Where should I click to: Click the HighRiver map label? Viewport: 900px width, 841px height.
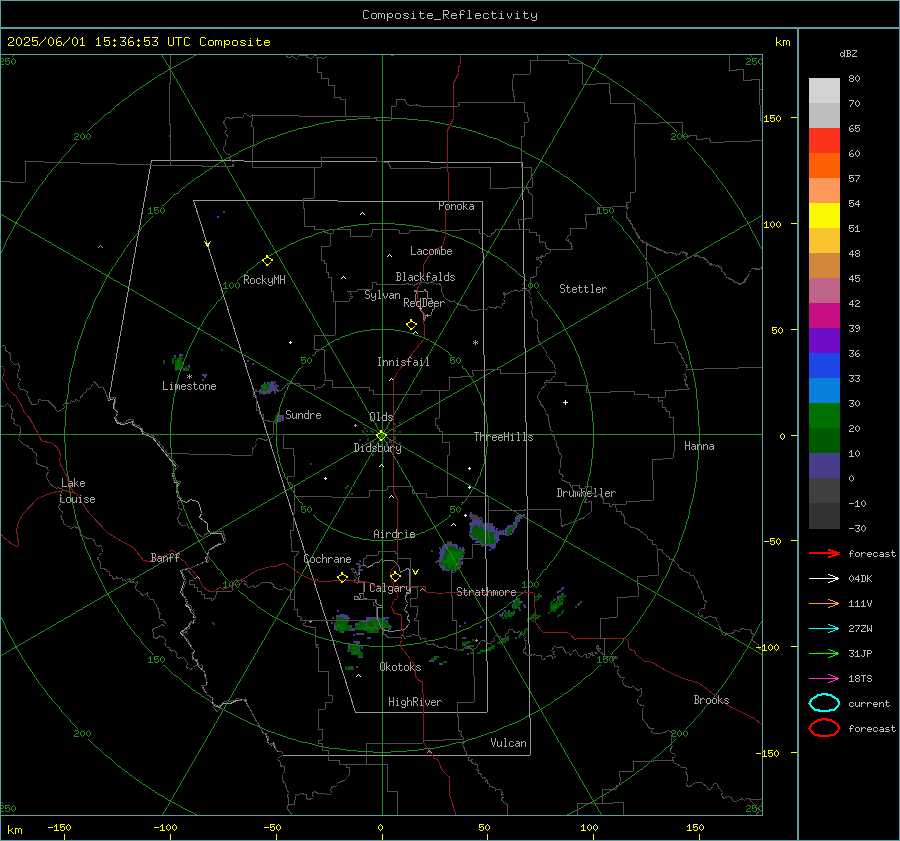point(415,702)
